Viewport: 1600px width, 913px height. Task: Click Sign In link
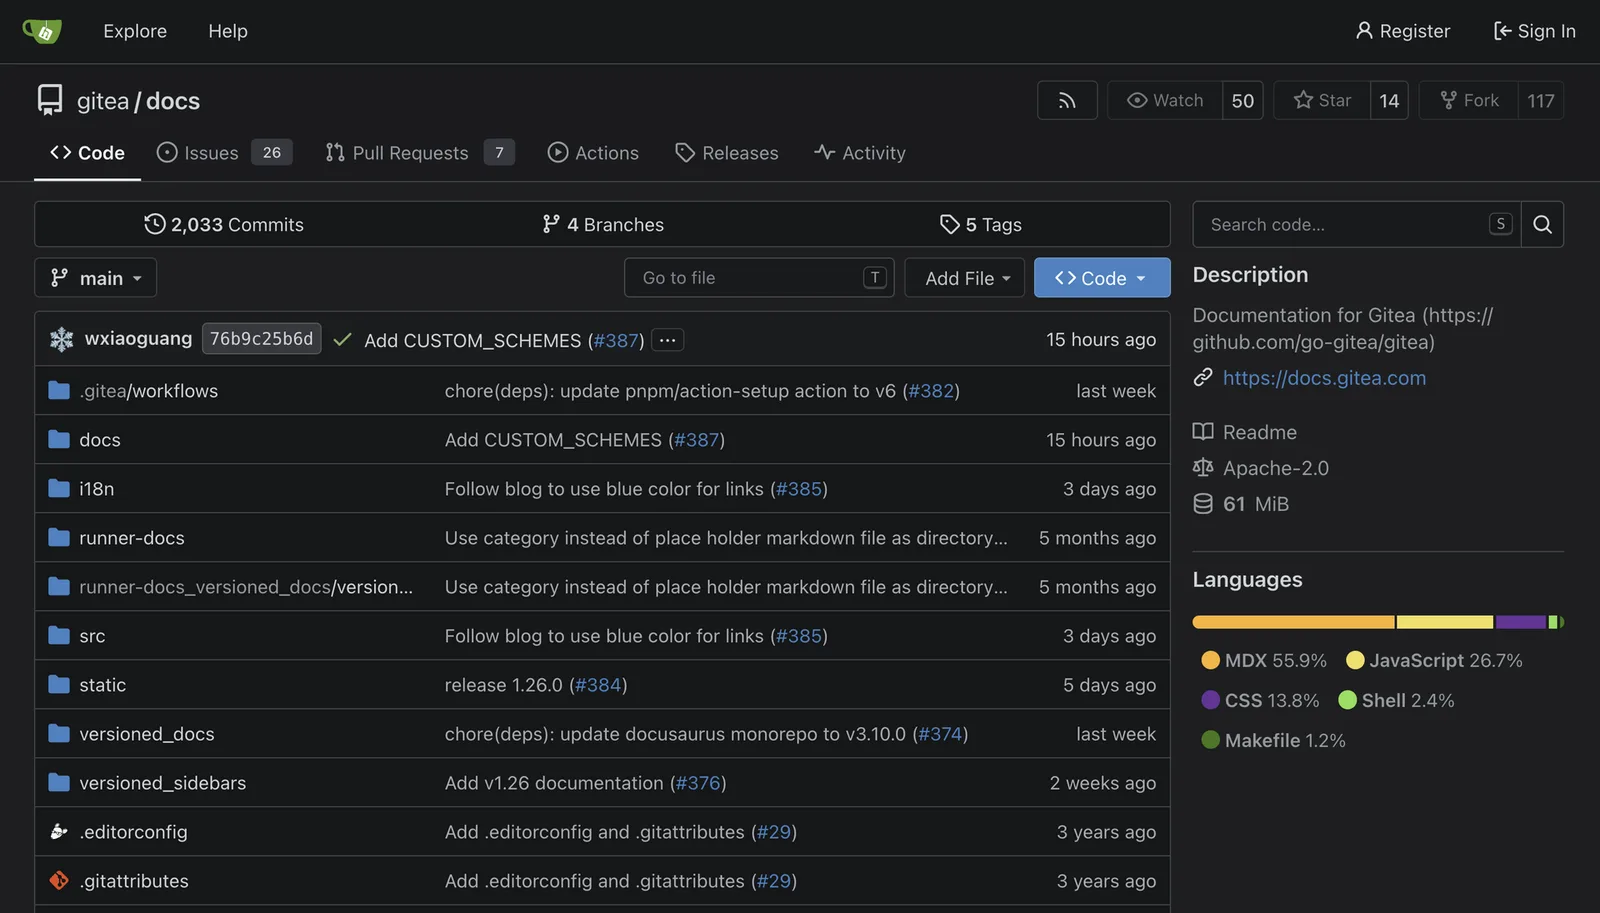tap(1534, 31)
